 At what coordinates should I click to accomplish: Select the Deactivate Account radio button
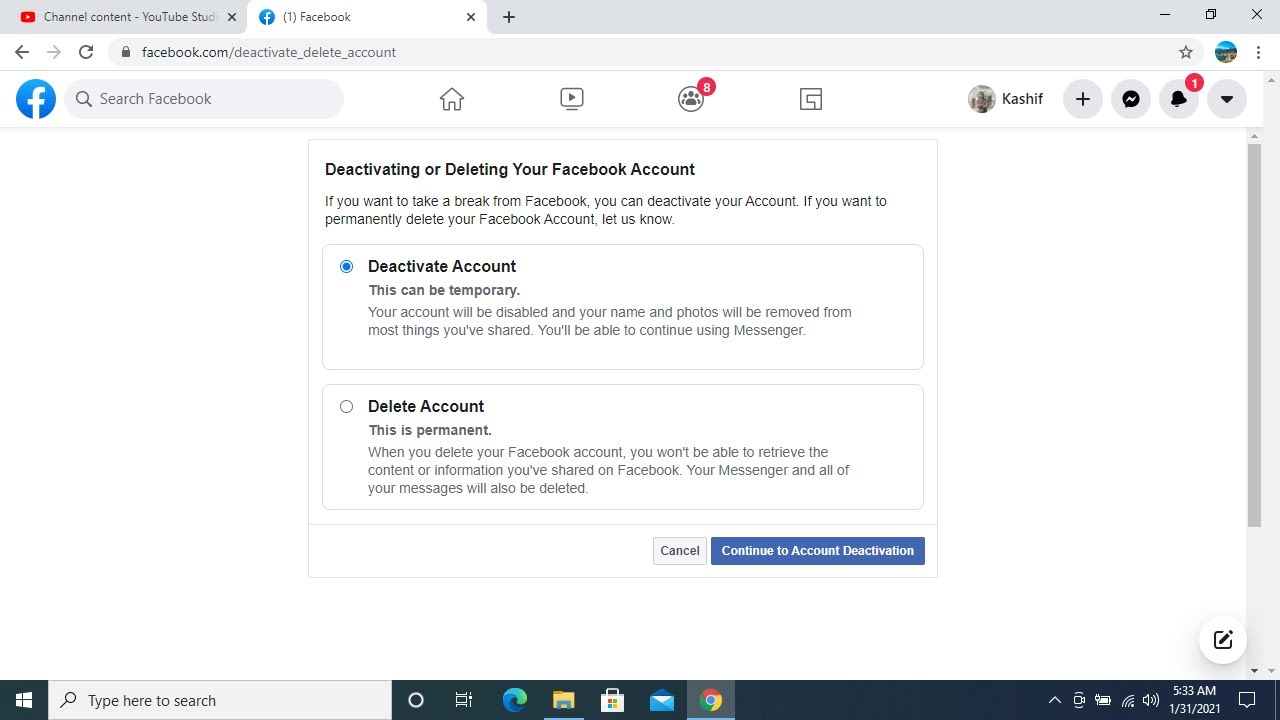coord(346,266)
